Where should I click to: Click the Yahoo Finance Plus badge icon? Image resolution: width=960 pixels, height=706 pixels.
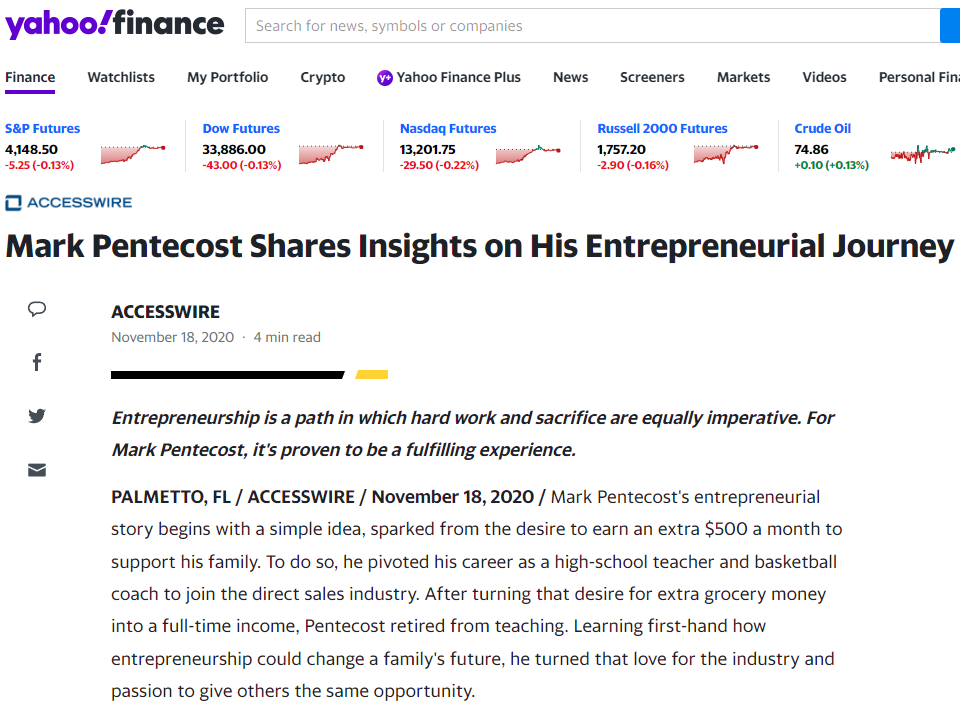click(x=384, y=77)
